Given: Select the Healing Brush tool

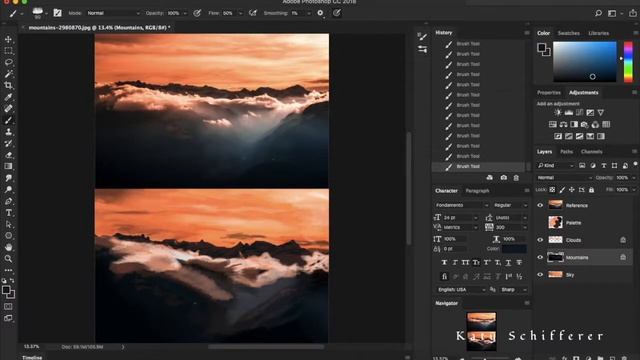Looking at the screenshot, I should coord(8,109).
